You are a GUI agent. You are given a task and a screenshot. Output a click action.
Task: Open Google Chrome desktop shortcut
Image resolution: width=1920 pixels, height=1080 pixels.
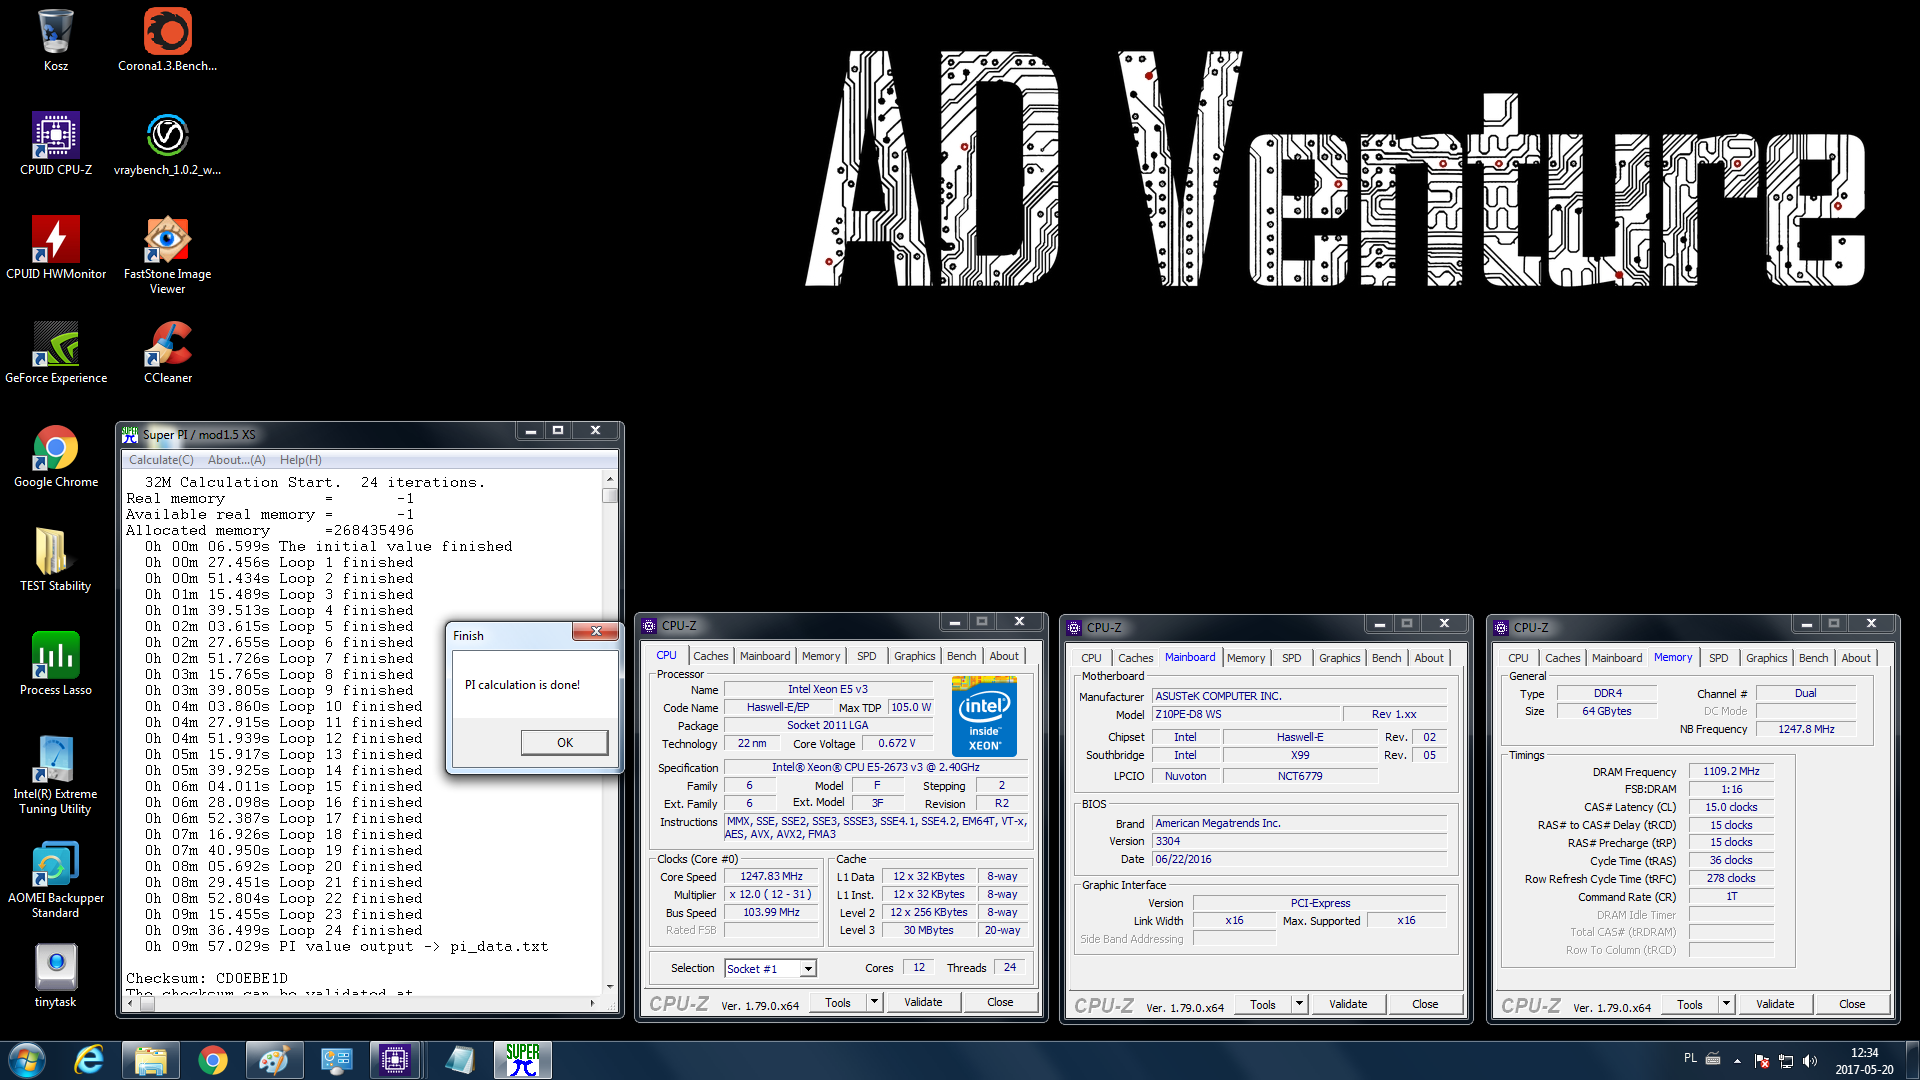[x=56, y=456]
